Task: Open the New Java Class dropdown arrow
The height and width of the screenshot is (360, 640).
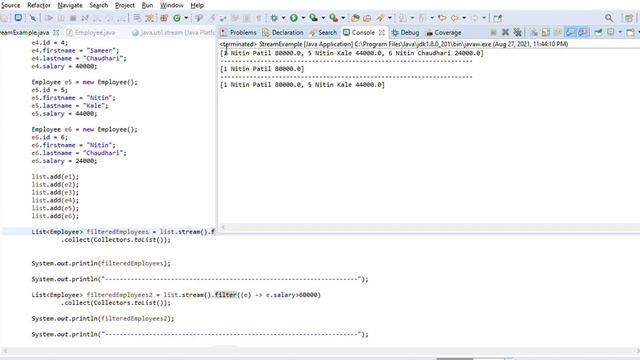Action: click(186, 18)
